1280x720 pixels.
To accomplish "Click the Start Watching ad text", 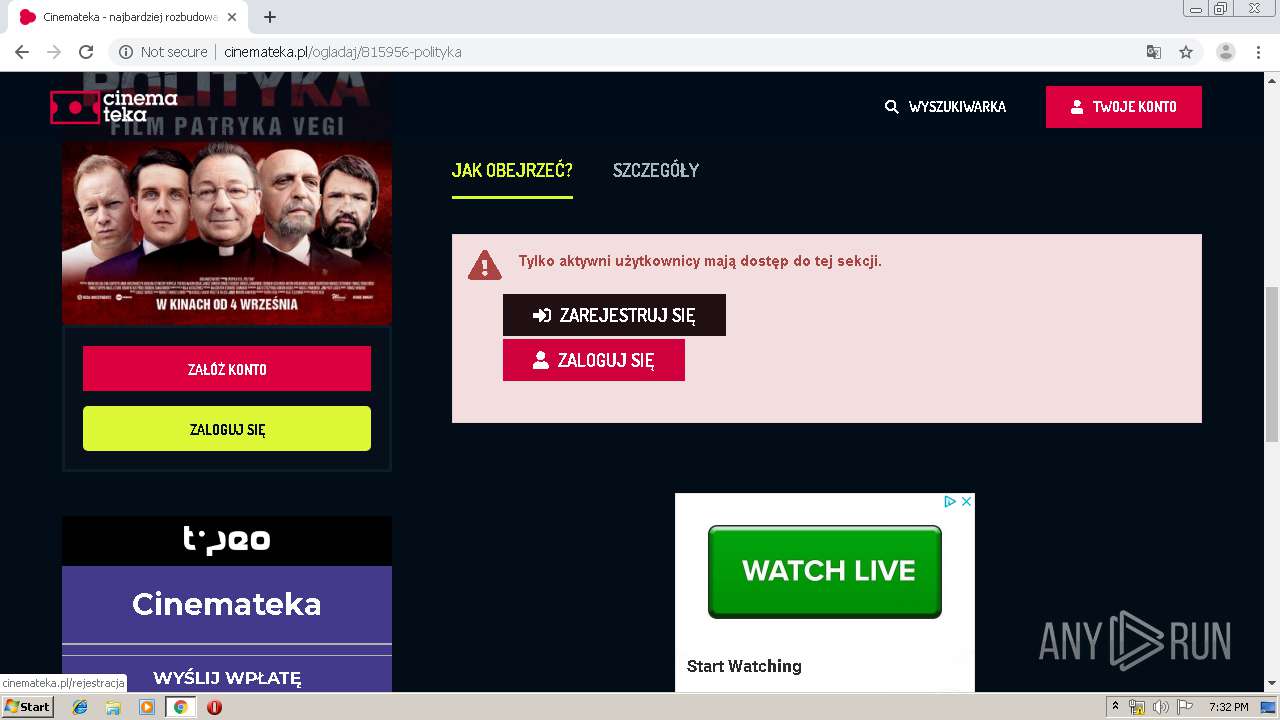I will tap(744, 666).
